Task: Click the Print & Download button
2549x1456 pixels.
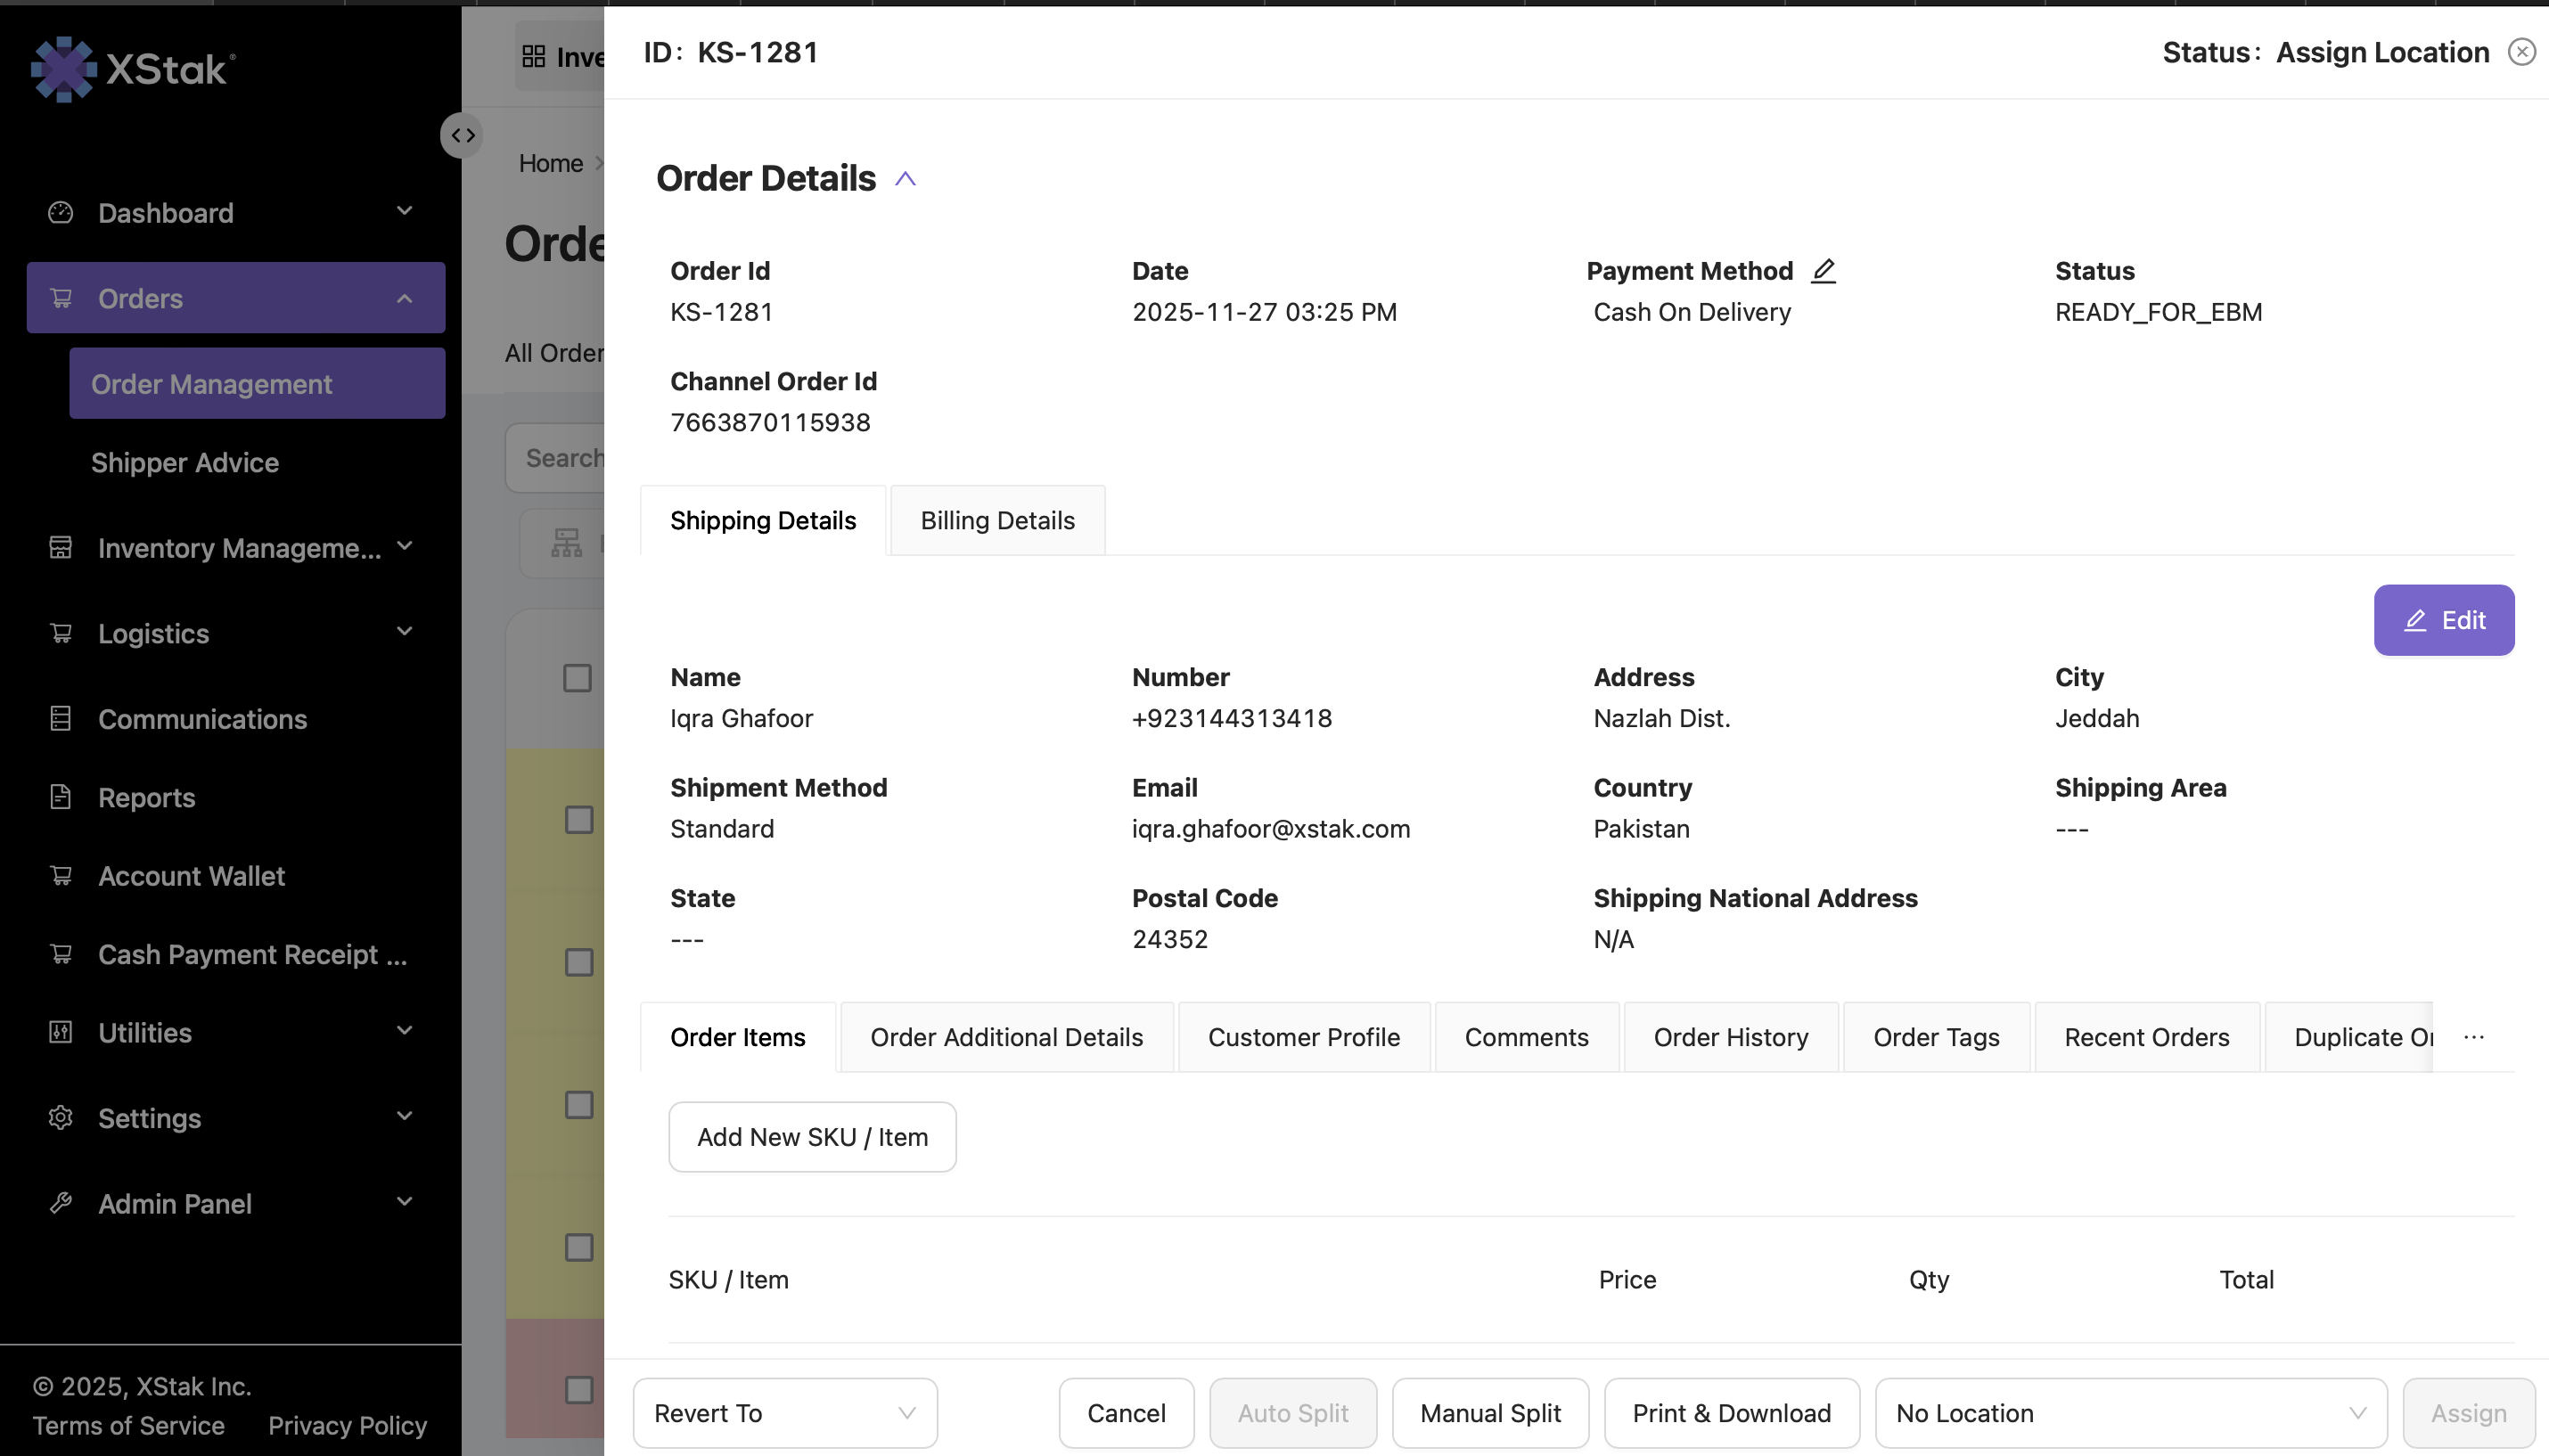Action: (x=1732, y=1413)
